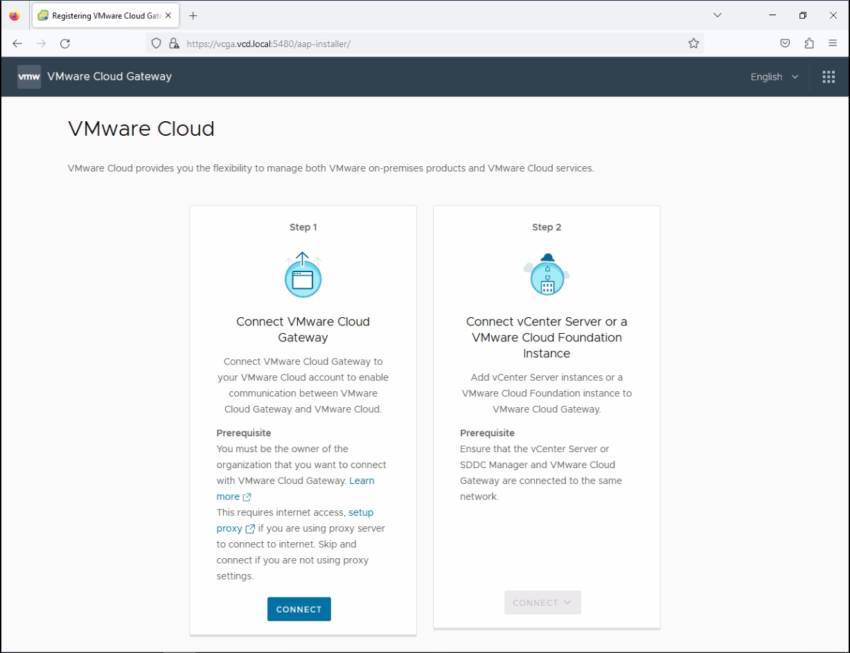Expand the Step 2 CONNECT dropdown
The width and height of the screenshot is (850, 653).
tap(542, 602)
